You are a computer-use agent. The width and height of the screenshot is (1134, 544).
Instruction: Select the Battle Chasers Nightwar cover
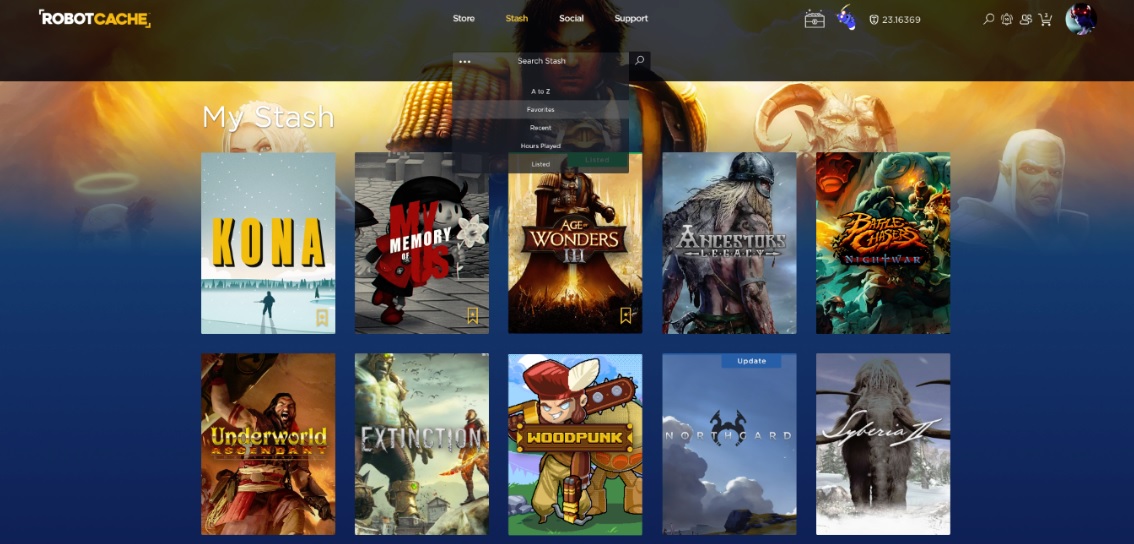point(883,243)
